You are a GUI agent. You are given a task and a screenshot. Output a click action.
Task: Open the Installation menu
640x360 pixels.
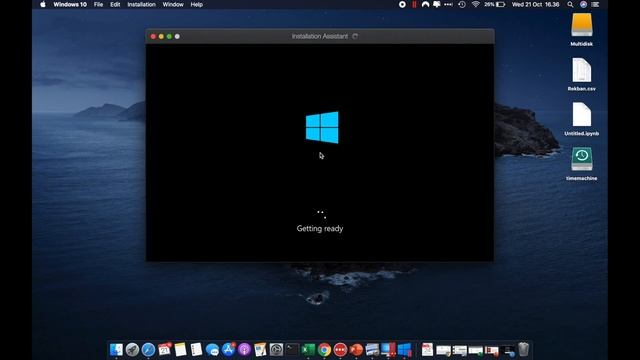141,4
